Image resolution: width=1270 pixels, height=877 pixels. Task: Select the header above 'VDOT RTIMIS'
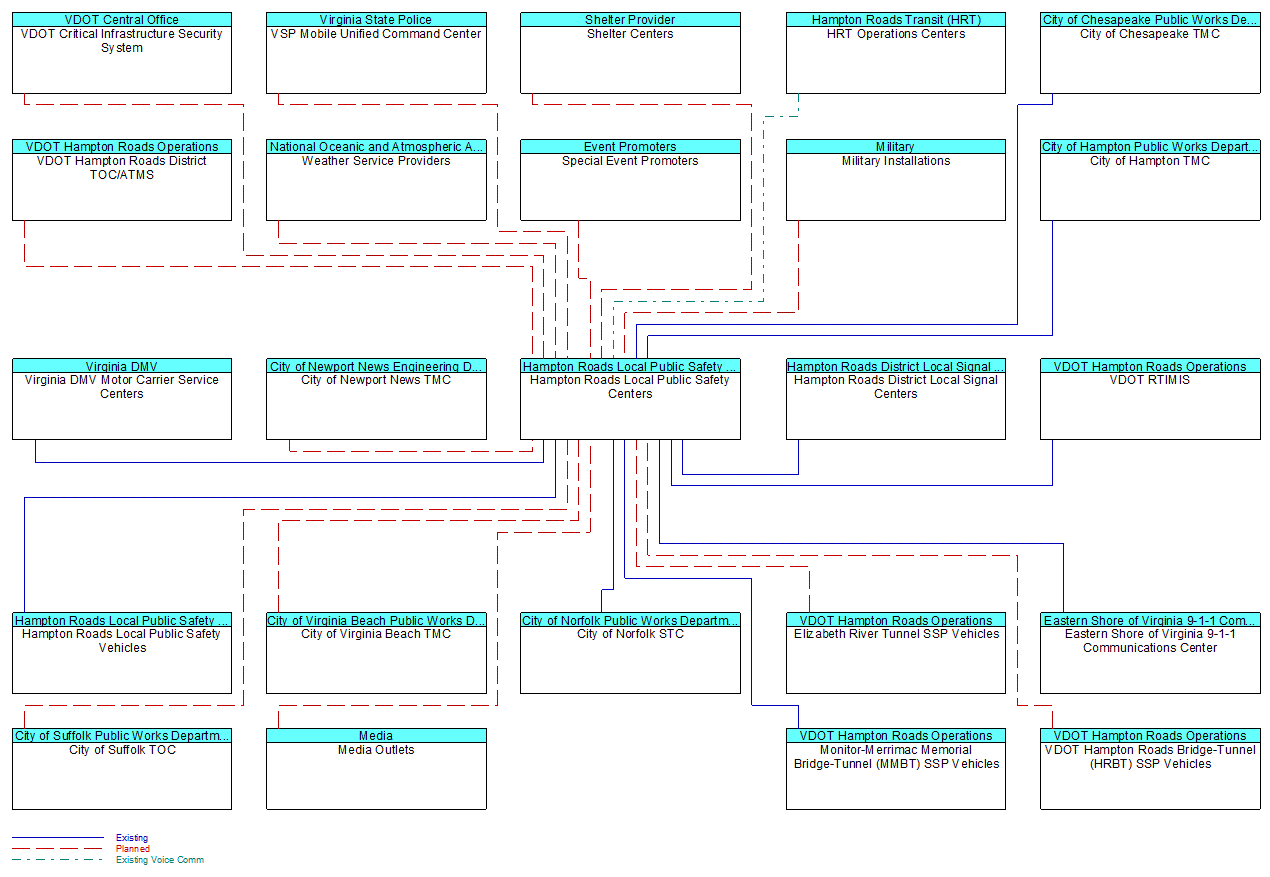click(1150, 366)
